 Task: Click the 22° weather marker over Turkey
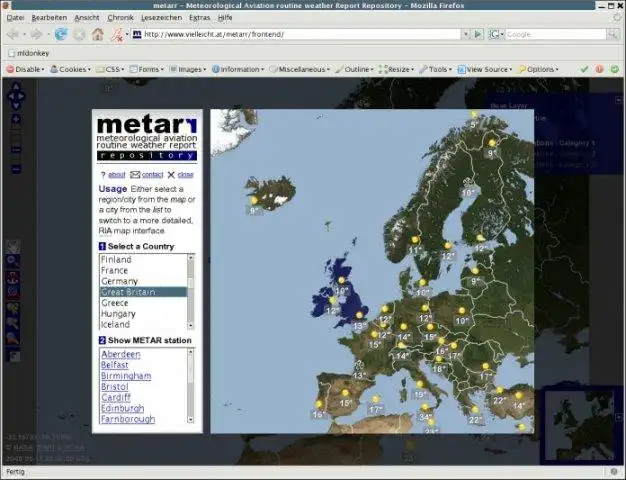tap(499, 391)
